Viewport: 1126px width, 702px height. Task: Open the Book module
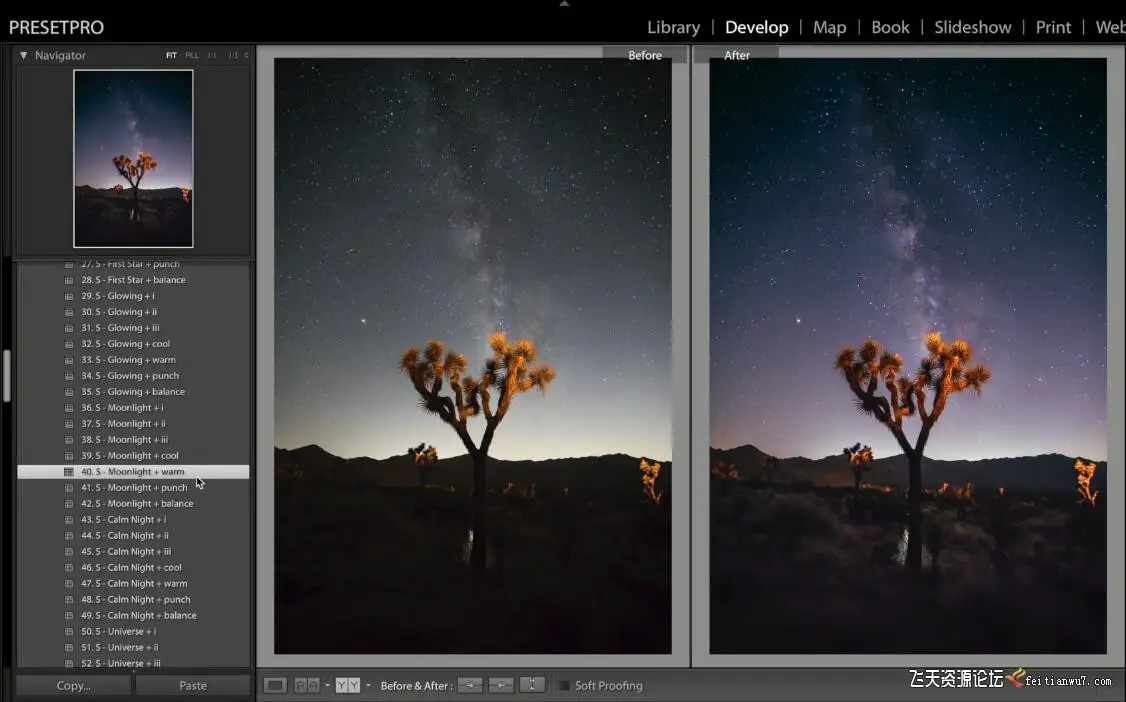[x=890, y=27]
